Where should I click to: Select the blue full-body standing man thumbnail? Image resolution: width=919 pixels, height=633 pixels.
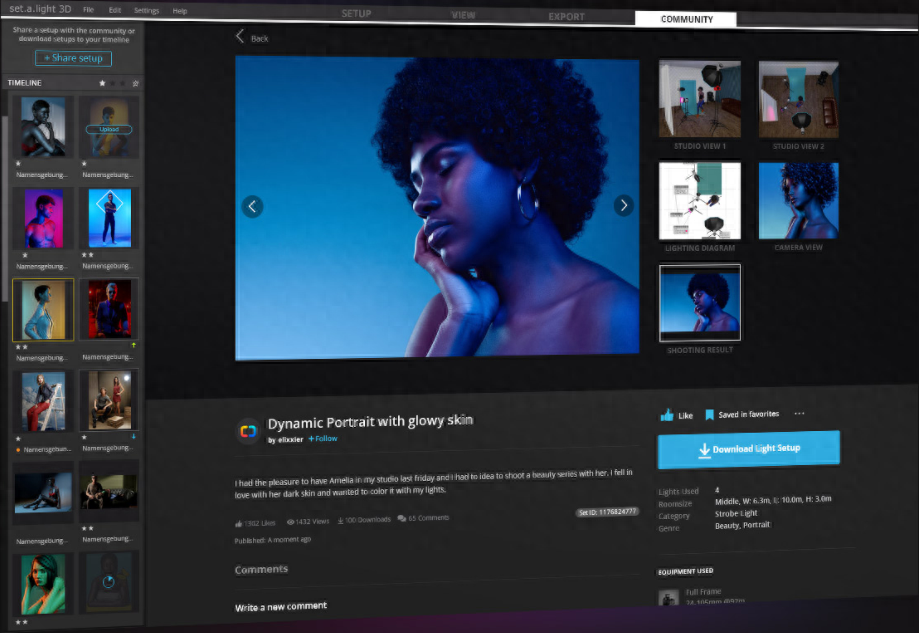tap(110, 218)
